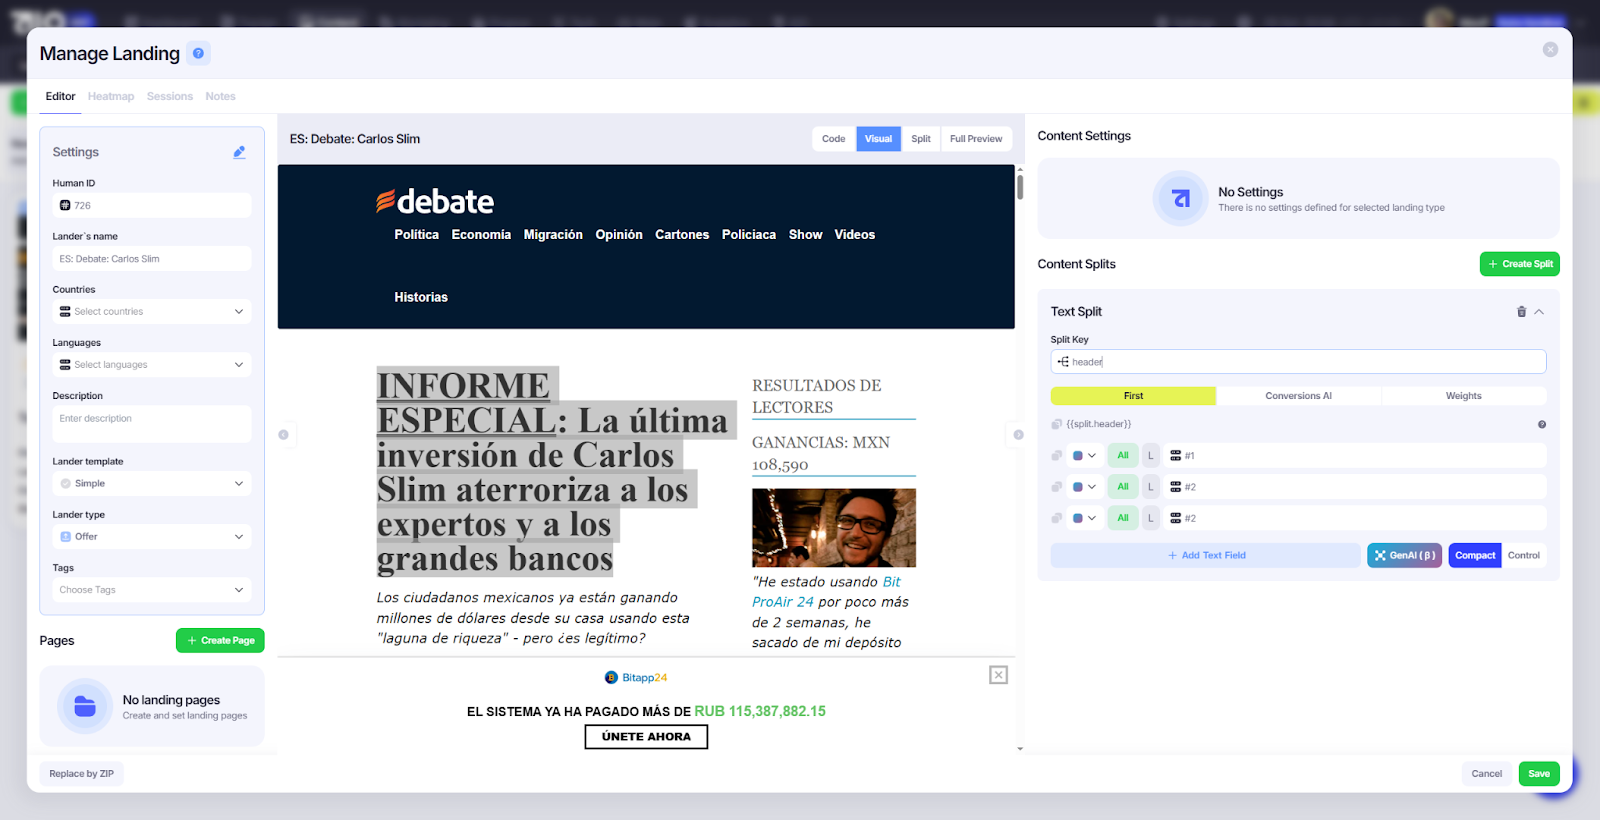Switch to Control mode toggle
Screen dimensions: 1600x820
point(1523,555)
